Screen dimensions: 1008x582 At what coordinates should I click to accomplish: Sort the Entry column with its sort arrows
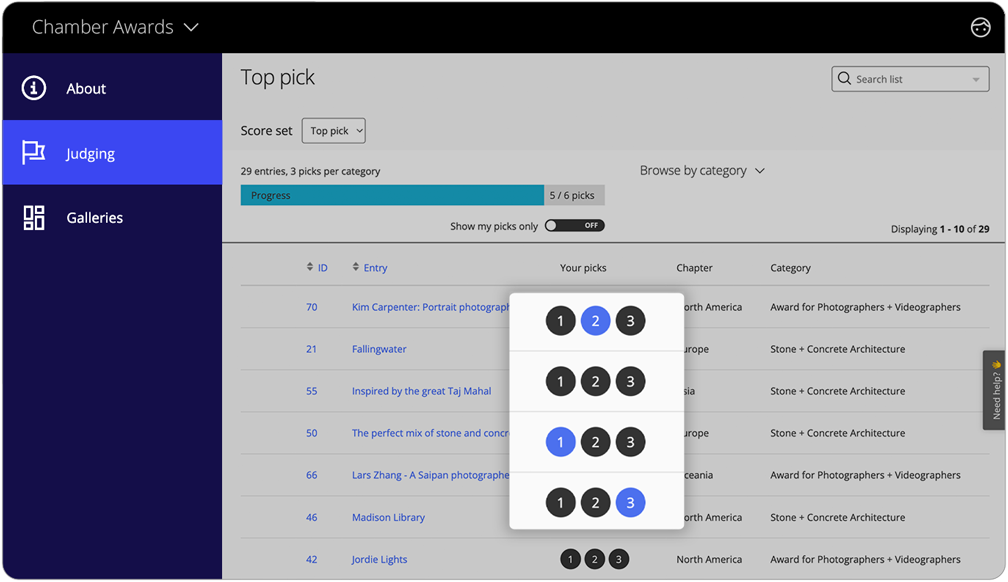click(x=356, y=267)
